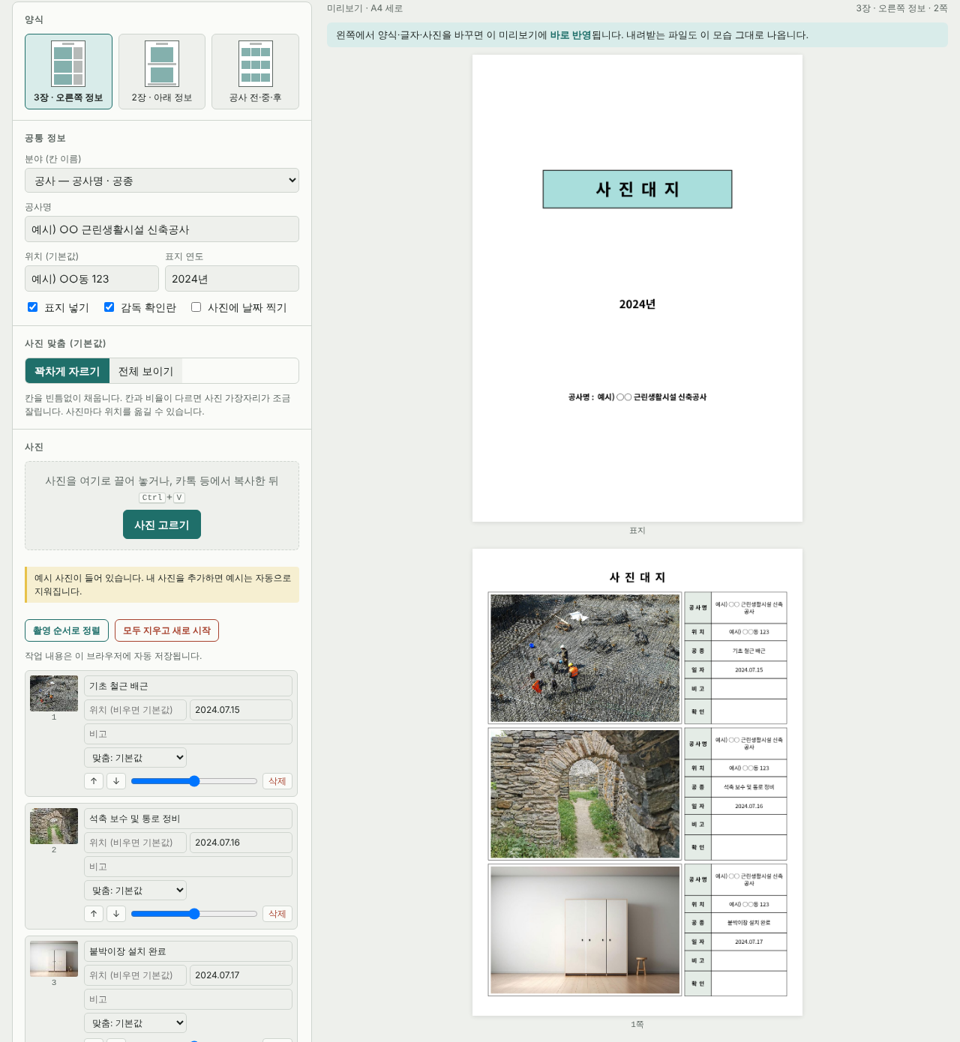
Task: Adjust the position slider for 기초 철근 배근
Action: pyautogui.click(x=194, y=781)
